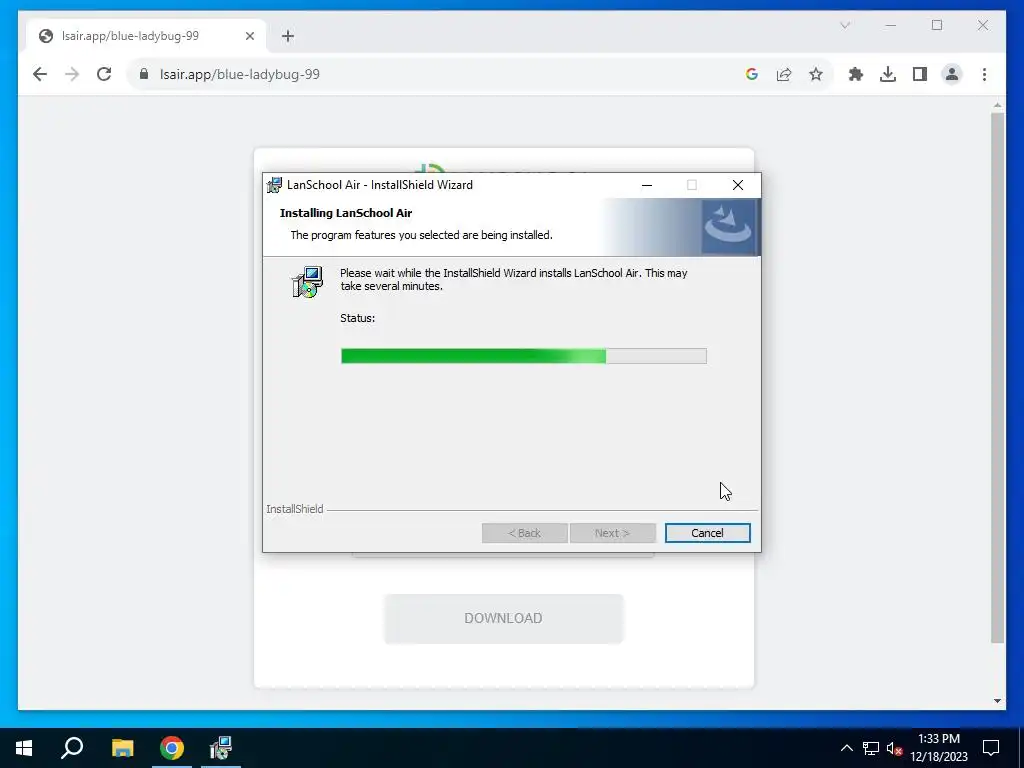Screen dimensions: 1024x768
Task: Reload the lsair.app page
Action: pyautogui.click(x=104, y=74)
